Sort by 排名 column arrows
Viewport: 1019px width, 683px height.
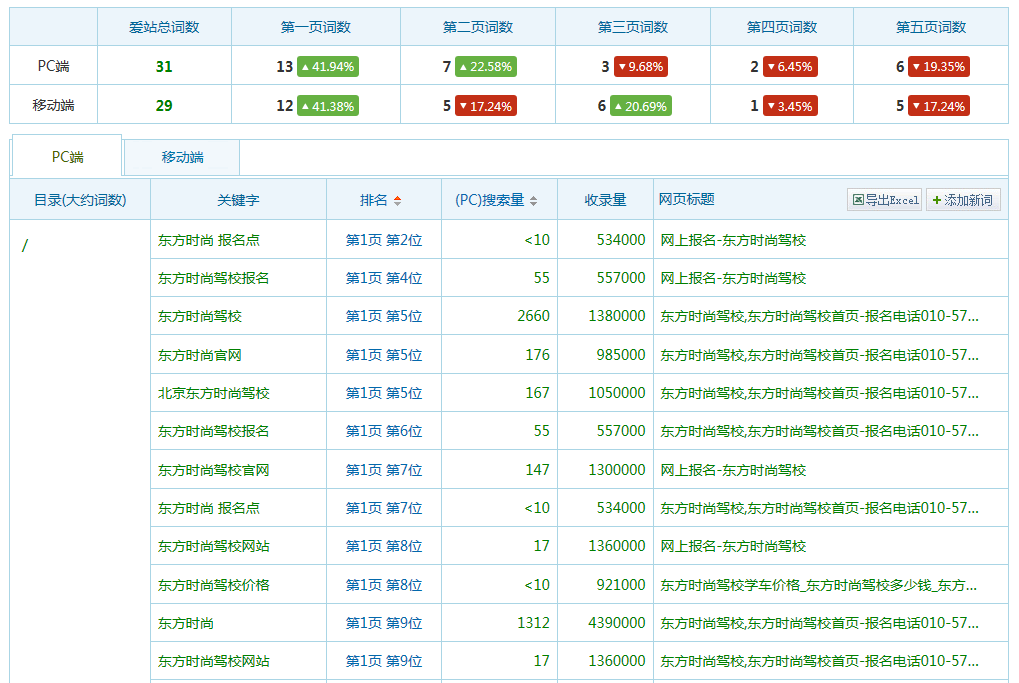pos(397,200)
